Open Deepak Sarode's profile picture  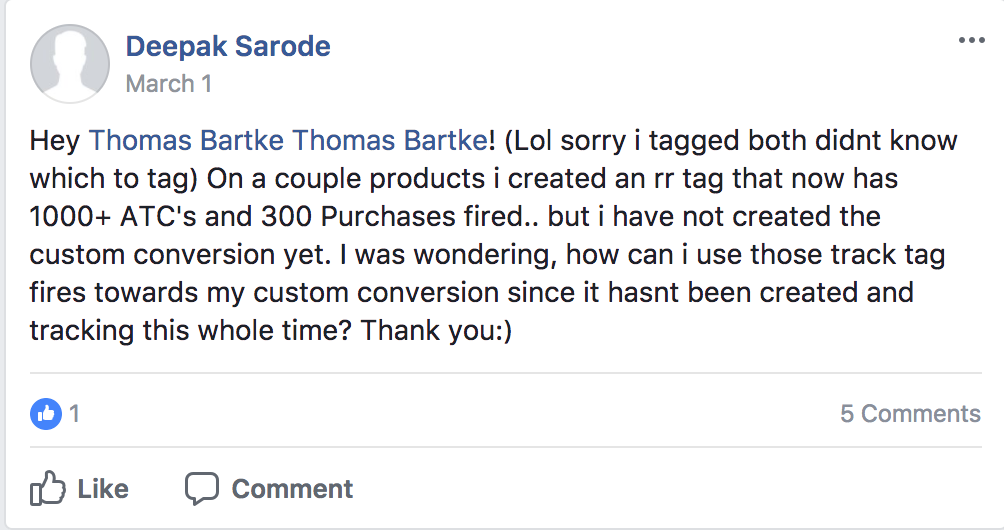70,64
